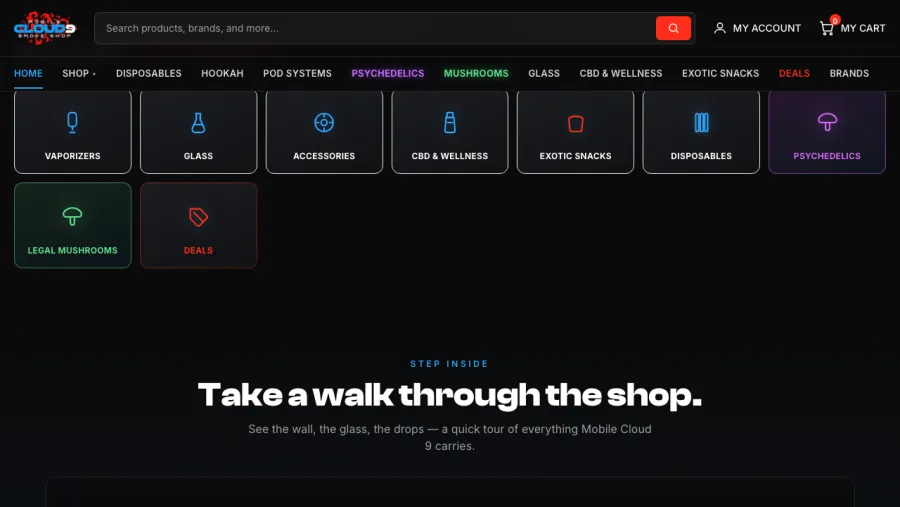
Task: Open Exotic Snacks in nav bar
Action: coord(720,73)
